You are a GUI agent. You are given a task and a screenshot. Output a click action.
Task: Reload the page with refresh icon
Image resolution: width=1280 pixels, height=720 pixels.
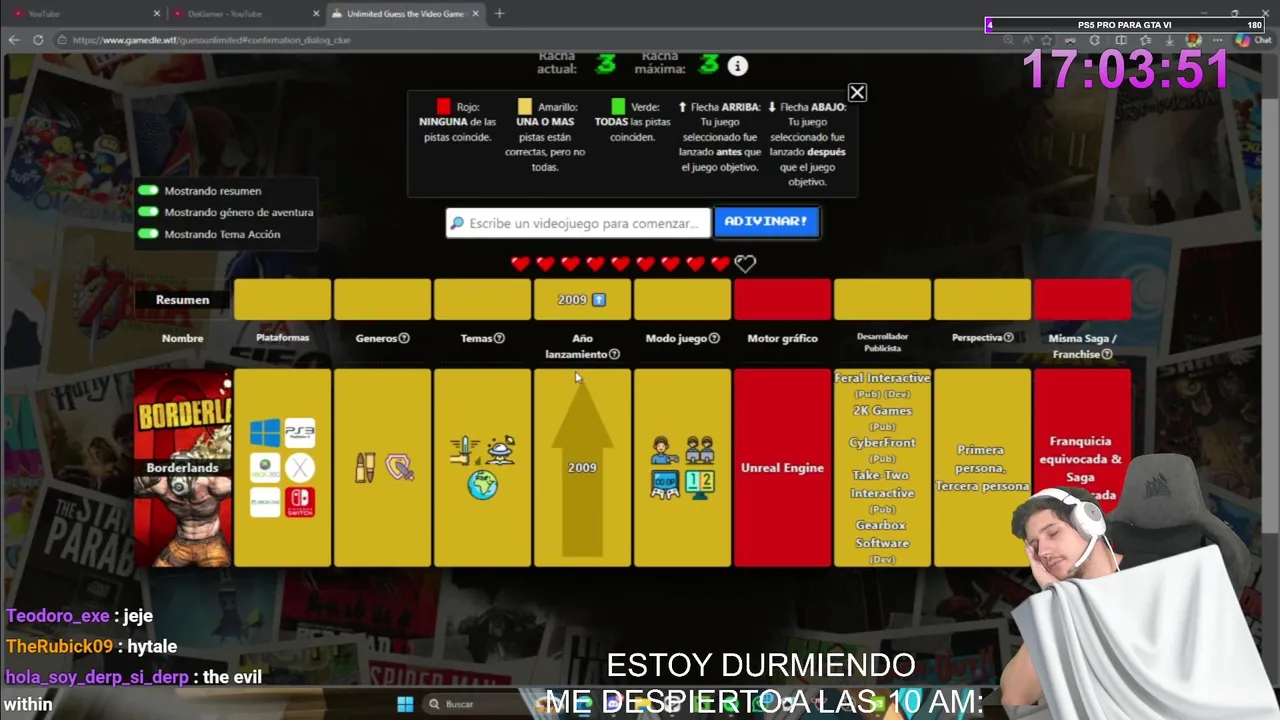pos(38,40)
